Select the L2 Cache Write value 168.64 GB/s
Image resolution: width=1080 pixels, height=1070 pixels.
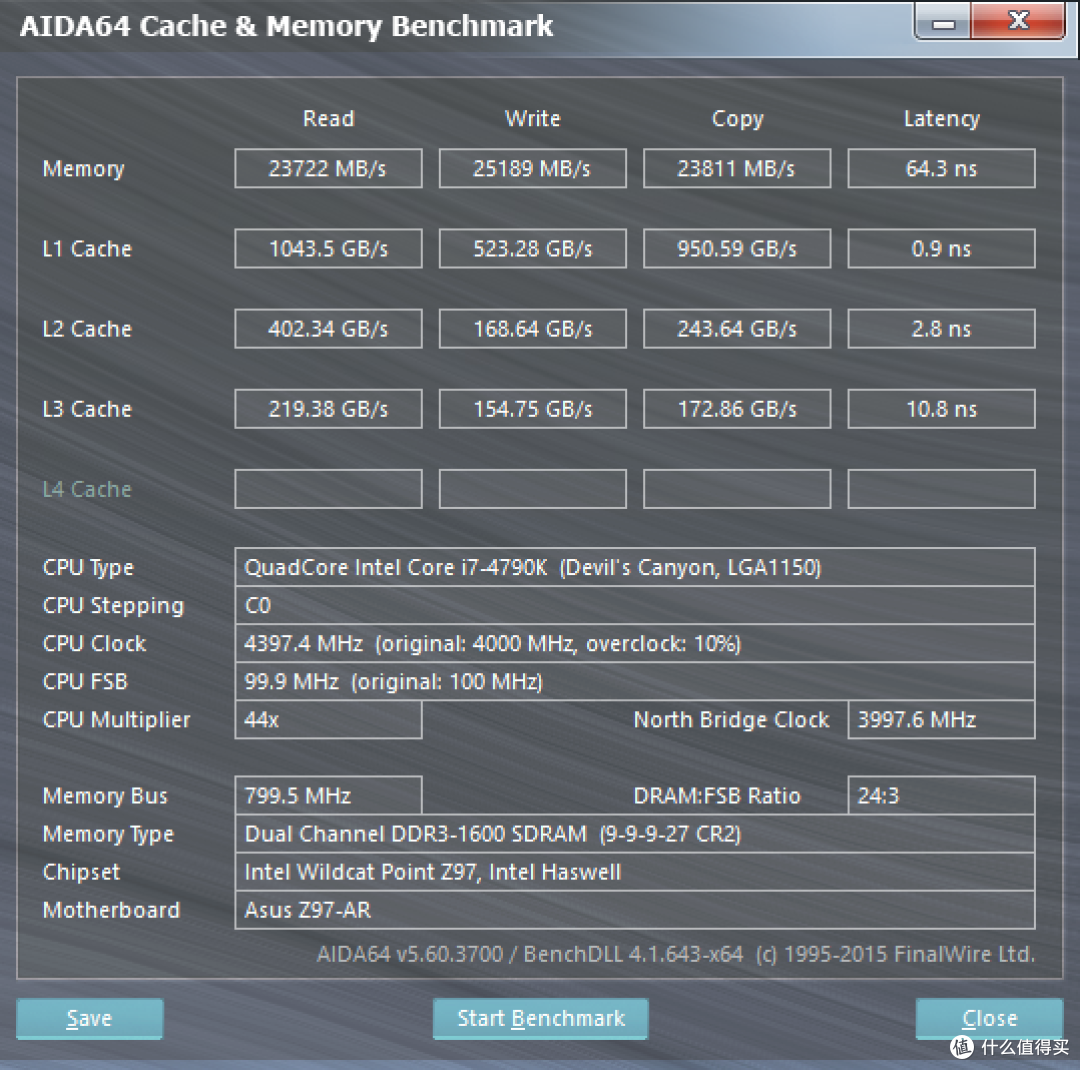(532, 329)
